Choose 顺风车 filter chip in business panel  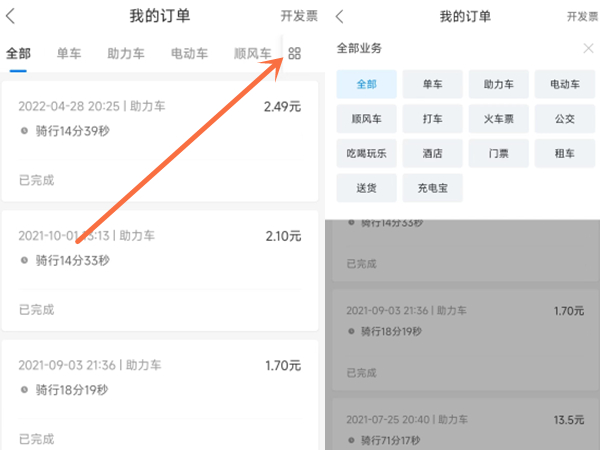[x=367, y=119]
